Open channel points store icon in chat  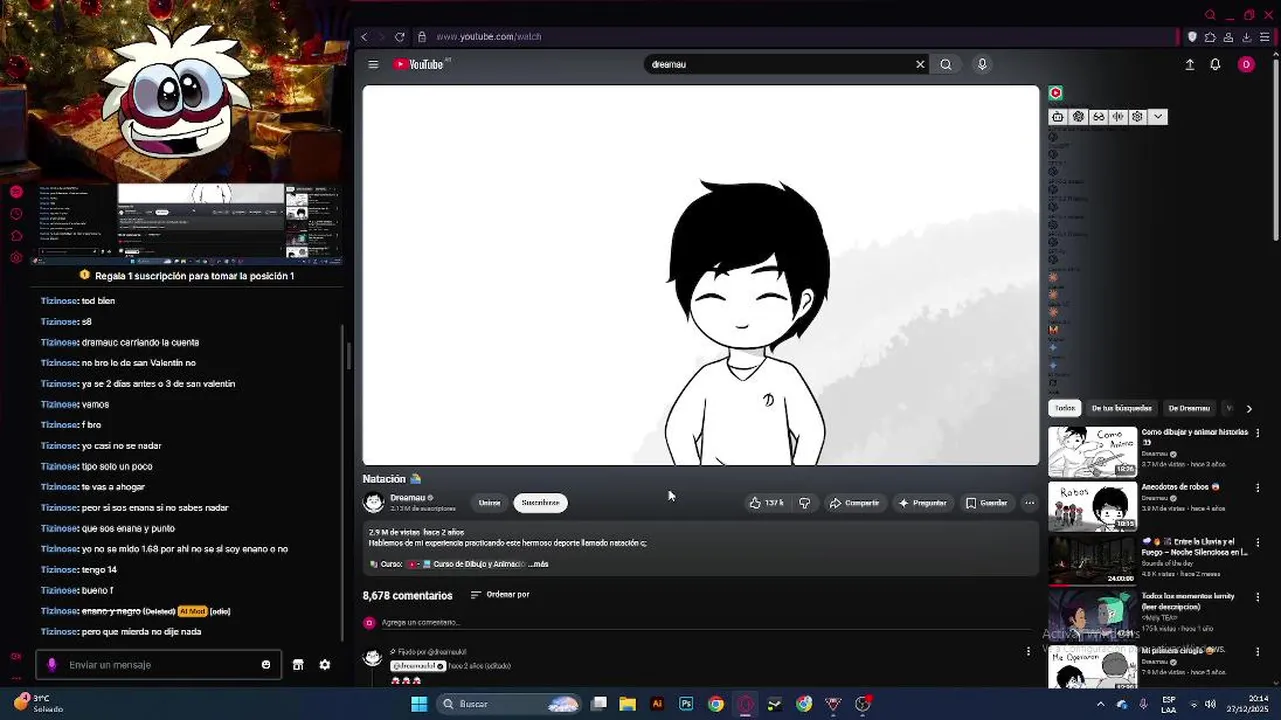[298, 665]
